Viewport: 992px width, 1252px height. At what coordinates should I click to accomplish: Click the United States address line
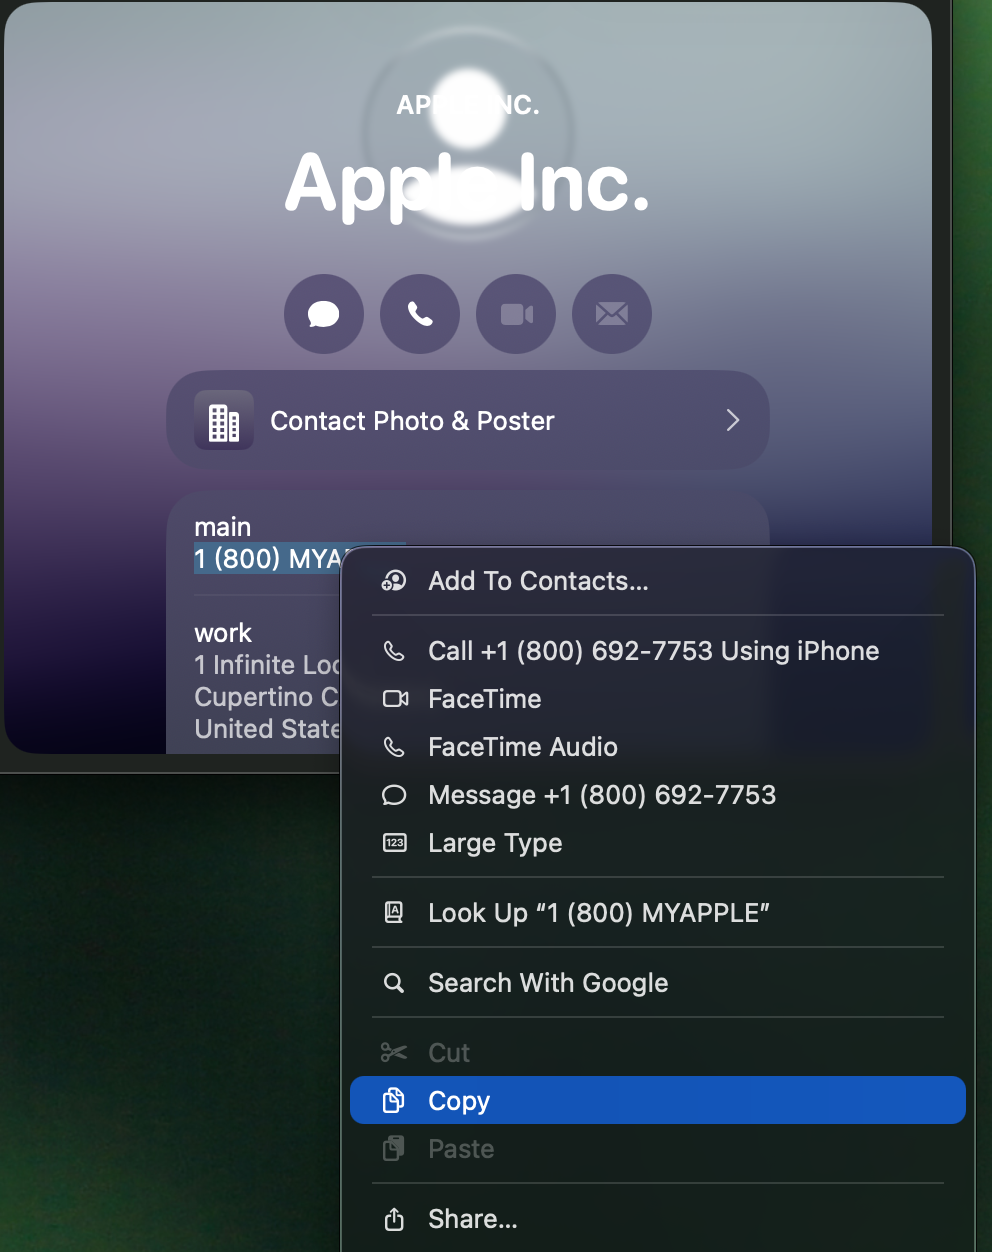tap(268, 729)
